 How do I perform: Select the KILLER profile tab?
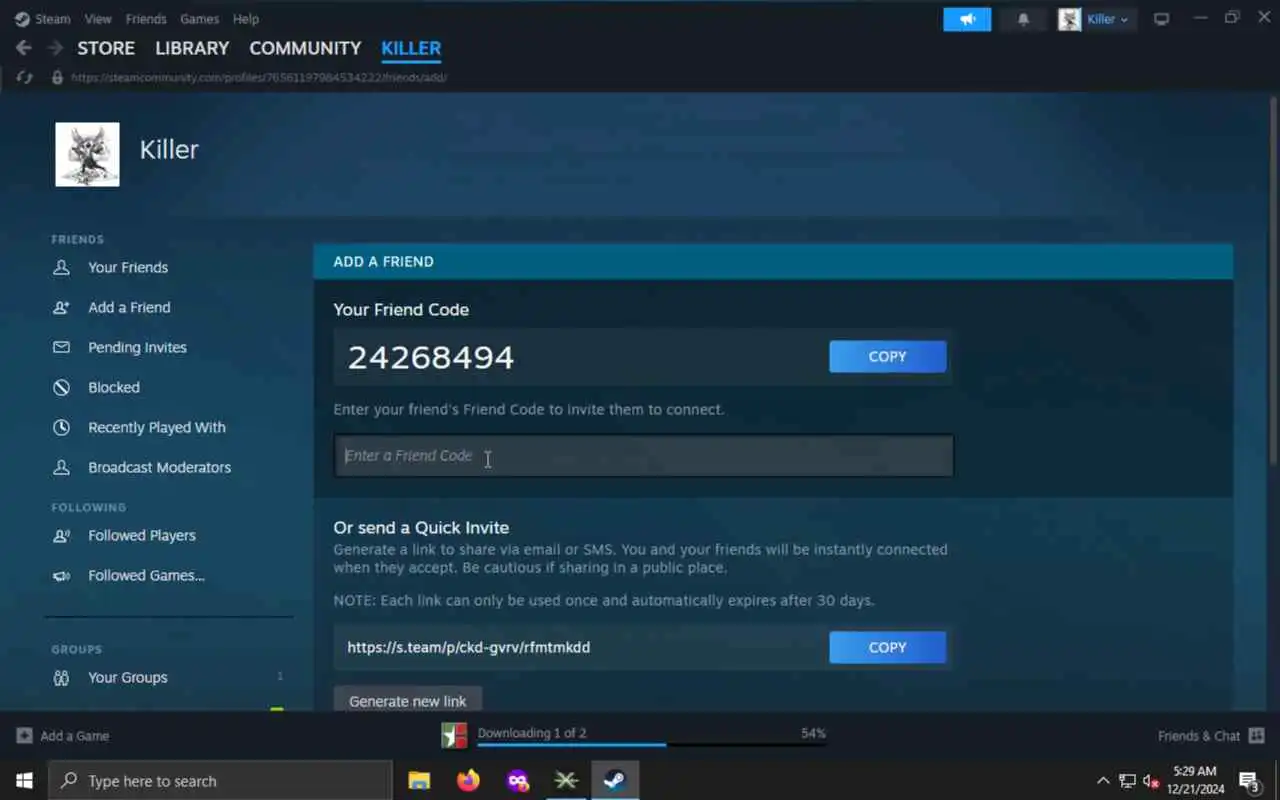click(411, 48)
